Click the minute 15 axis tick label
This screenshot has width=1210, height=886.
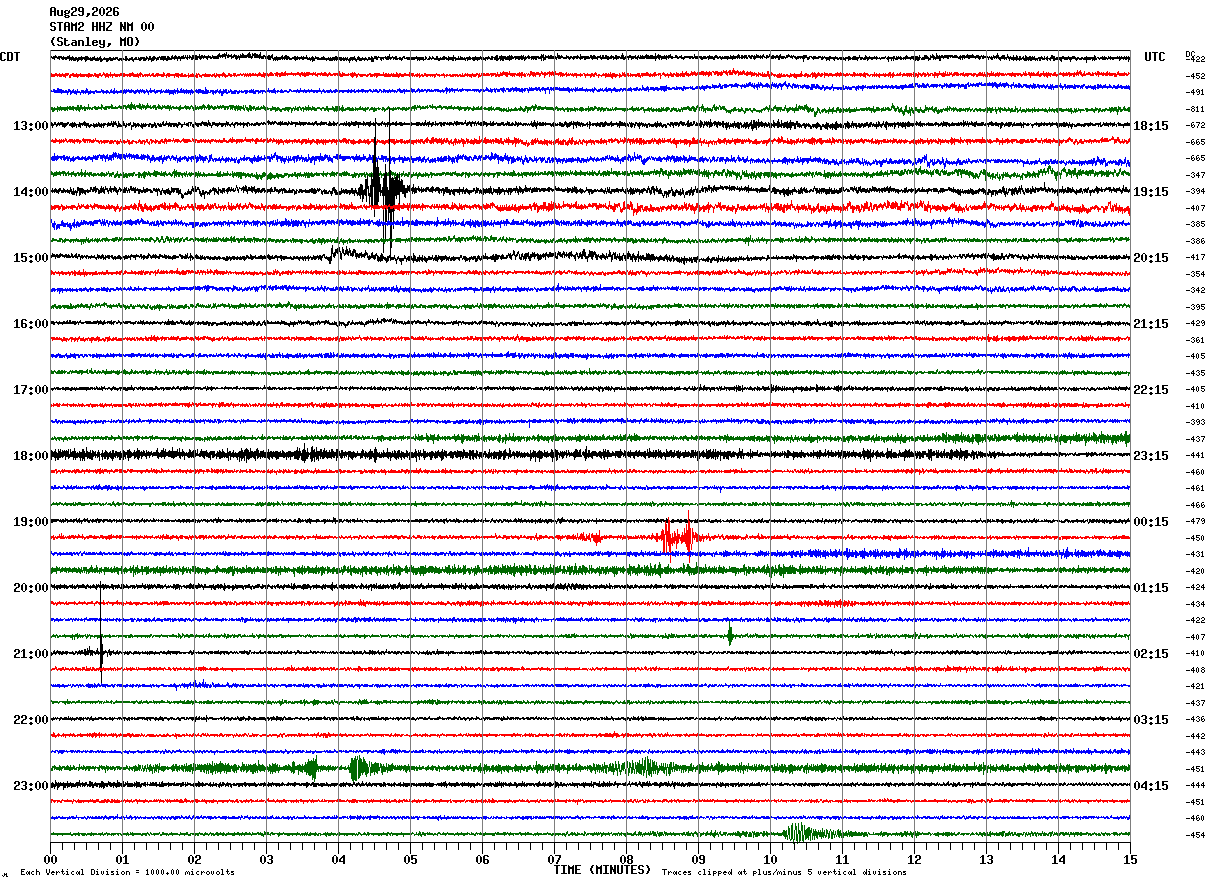coord(1130,860)
